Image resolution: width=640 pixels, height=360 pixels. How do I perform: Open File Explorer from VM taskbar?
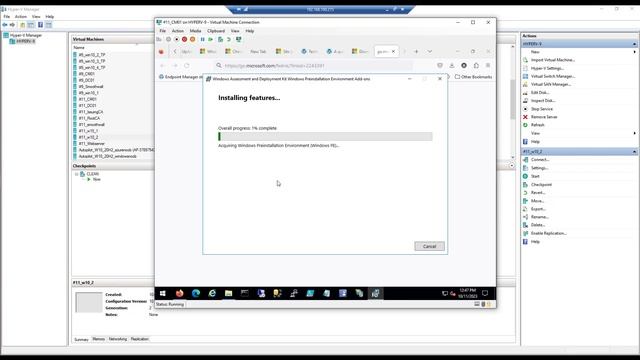click(x=229, y=293)
